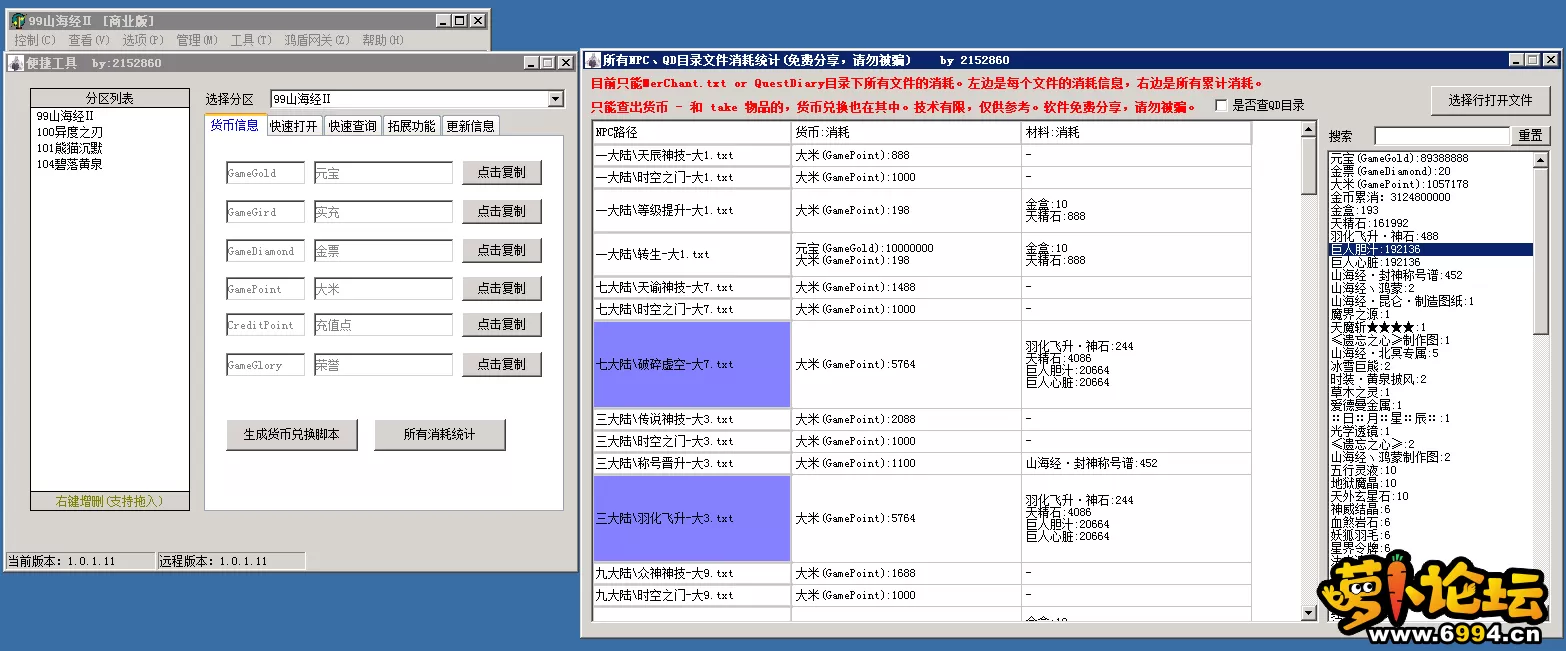The height and width of the screenshot is (651, 1566).
Task: Select 金币累消: 3124800000 entry
Action: [x=1430, y=197]
